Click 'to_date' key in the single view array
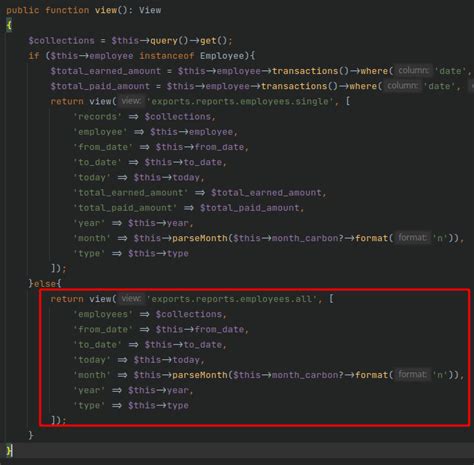474x465 pixels. tap(97, 162)
